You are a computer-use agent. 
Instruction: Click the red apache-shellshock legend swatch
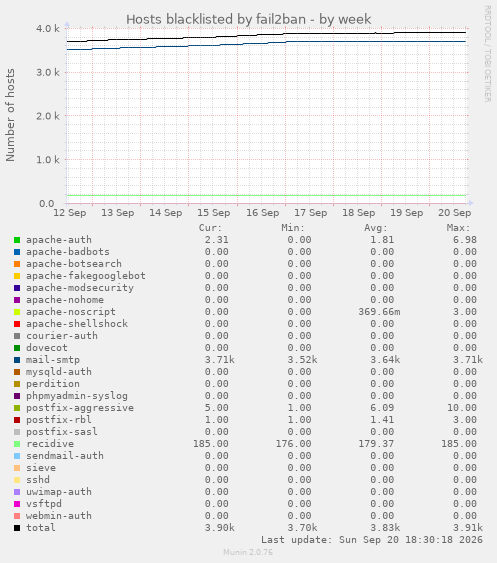[x=17, y=324]
